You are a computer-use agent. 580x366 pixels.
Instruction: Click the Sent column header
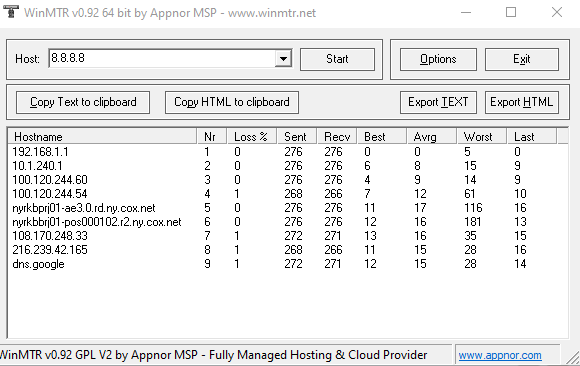click(x=297, y=137)
